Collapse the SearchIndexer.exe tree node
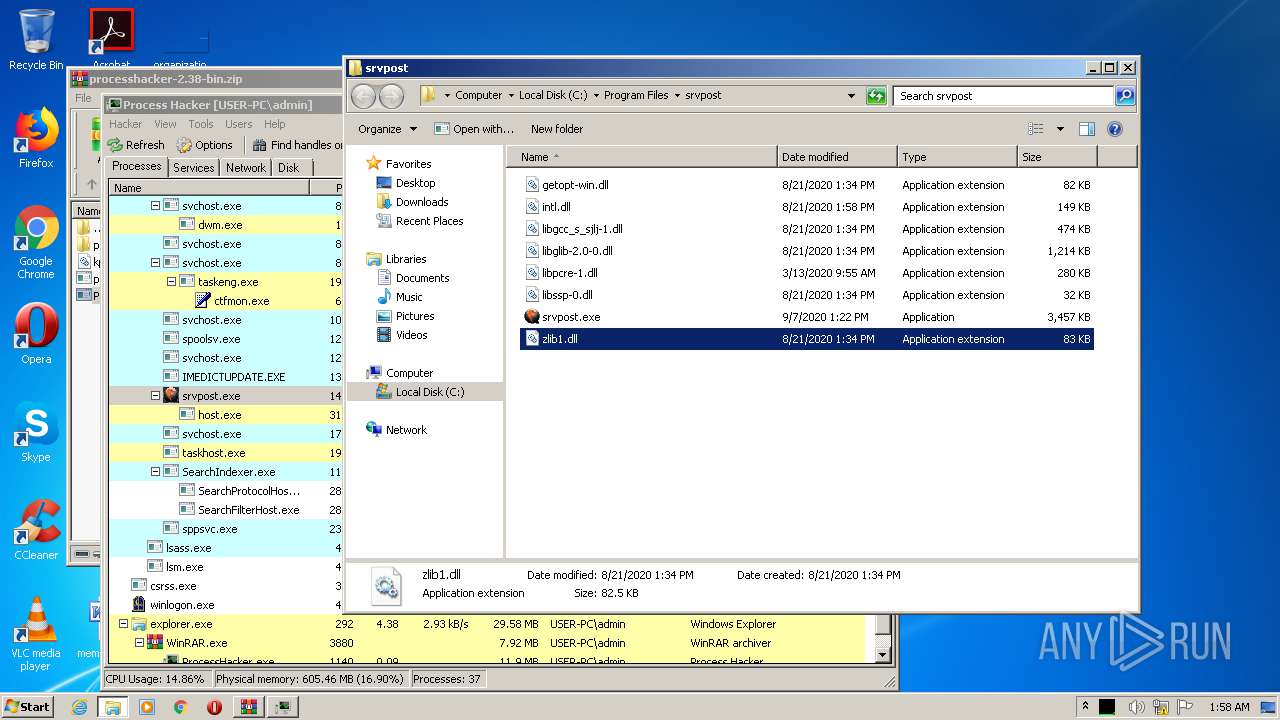Viewport: 1280px width, 720px height. tap(155, 472)
